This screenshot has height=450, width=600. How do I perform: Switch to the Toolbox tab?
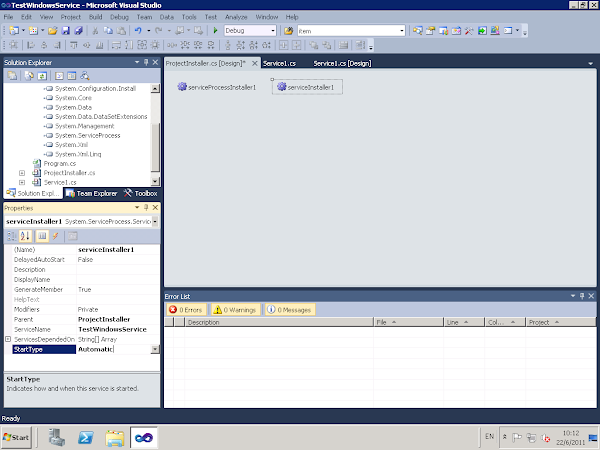pyautogui.click(x=140, y=193)
